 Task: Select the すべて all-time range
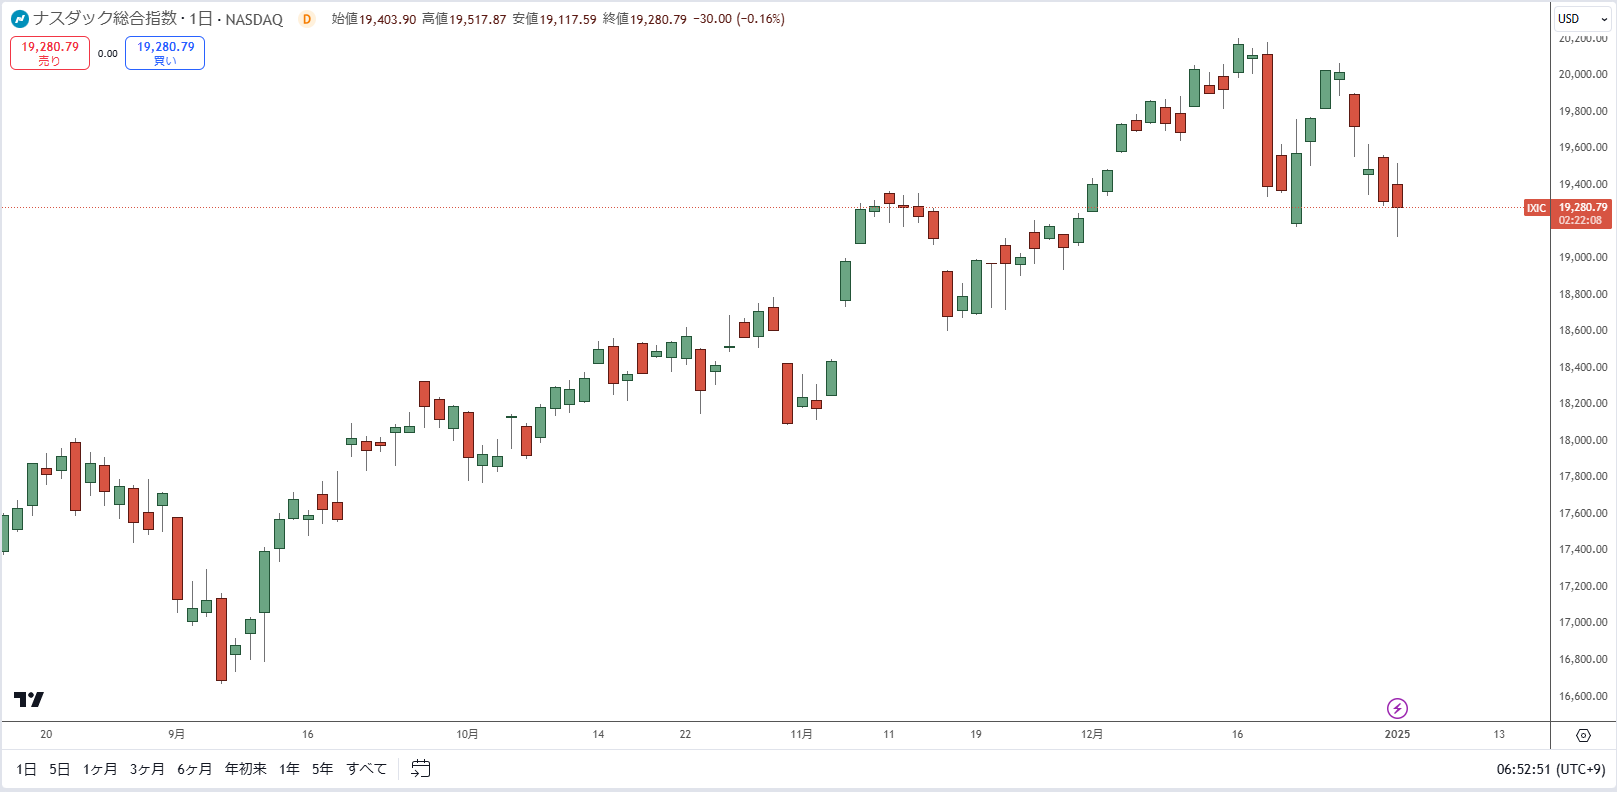point(367,769)
